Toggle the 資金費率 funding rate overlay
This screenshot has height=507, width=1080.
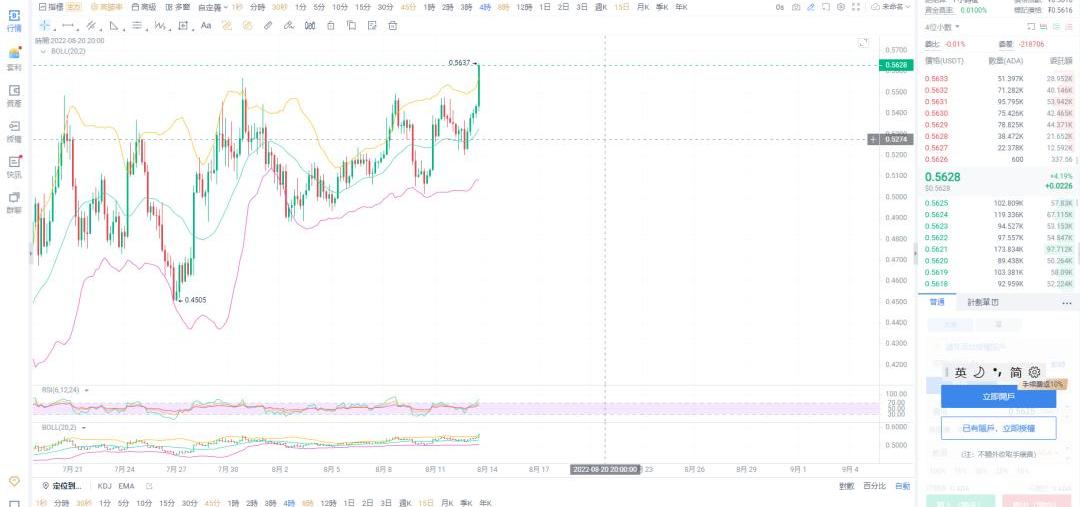tap(109, 7)
